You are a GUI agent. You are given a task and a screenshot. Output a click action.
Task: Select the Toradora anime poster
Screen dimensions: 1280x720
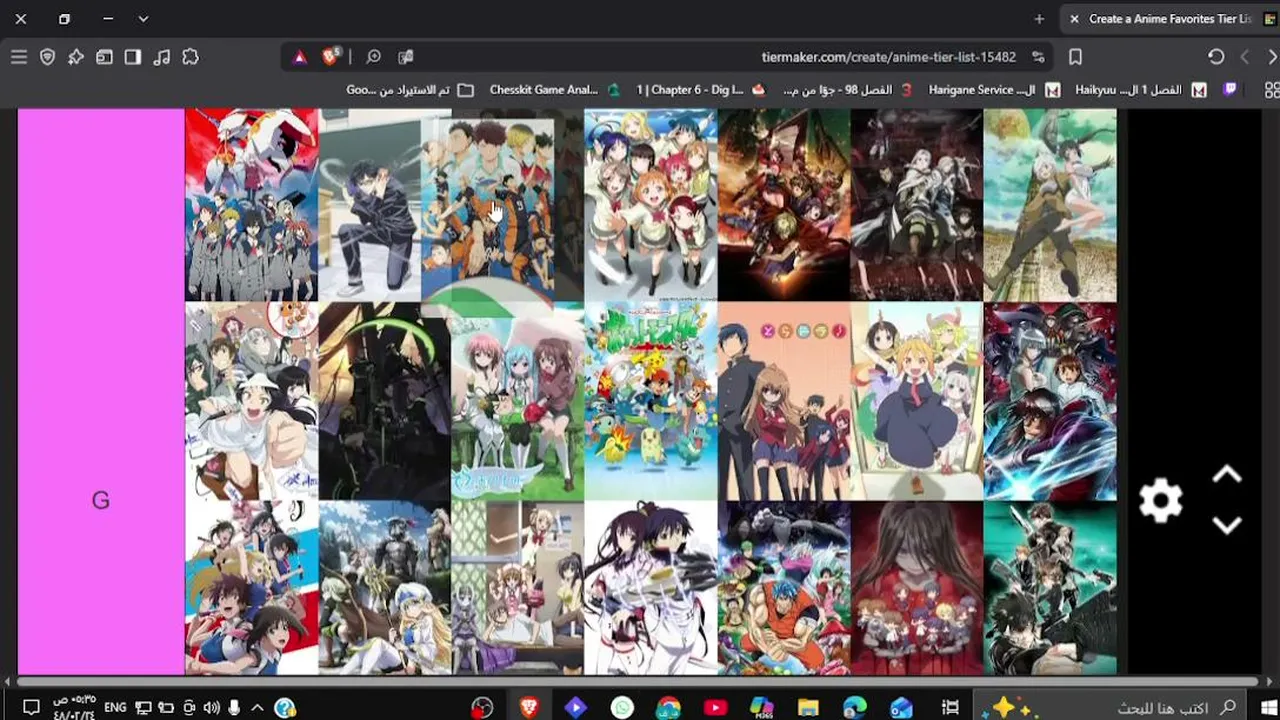tap(784, 402)
